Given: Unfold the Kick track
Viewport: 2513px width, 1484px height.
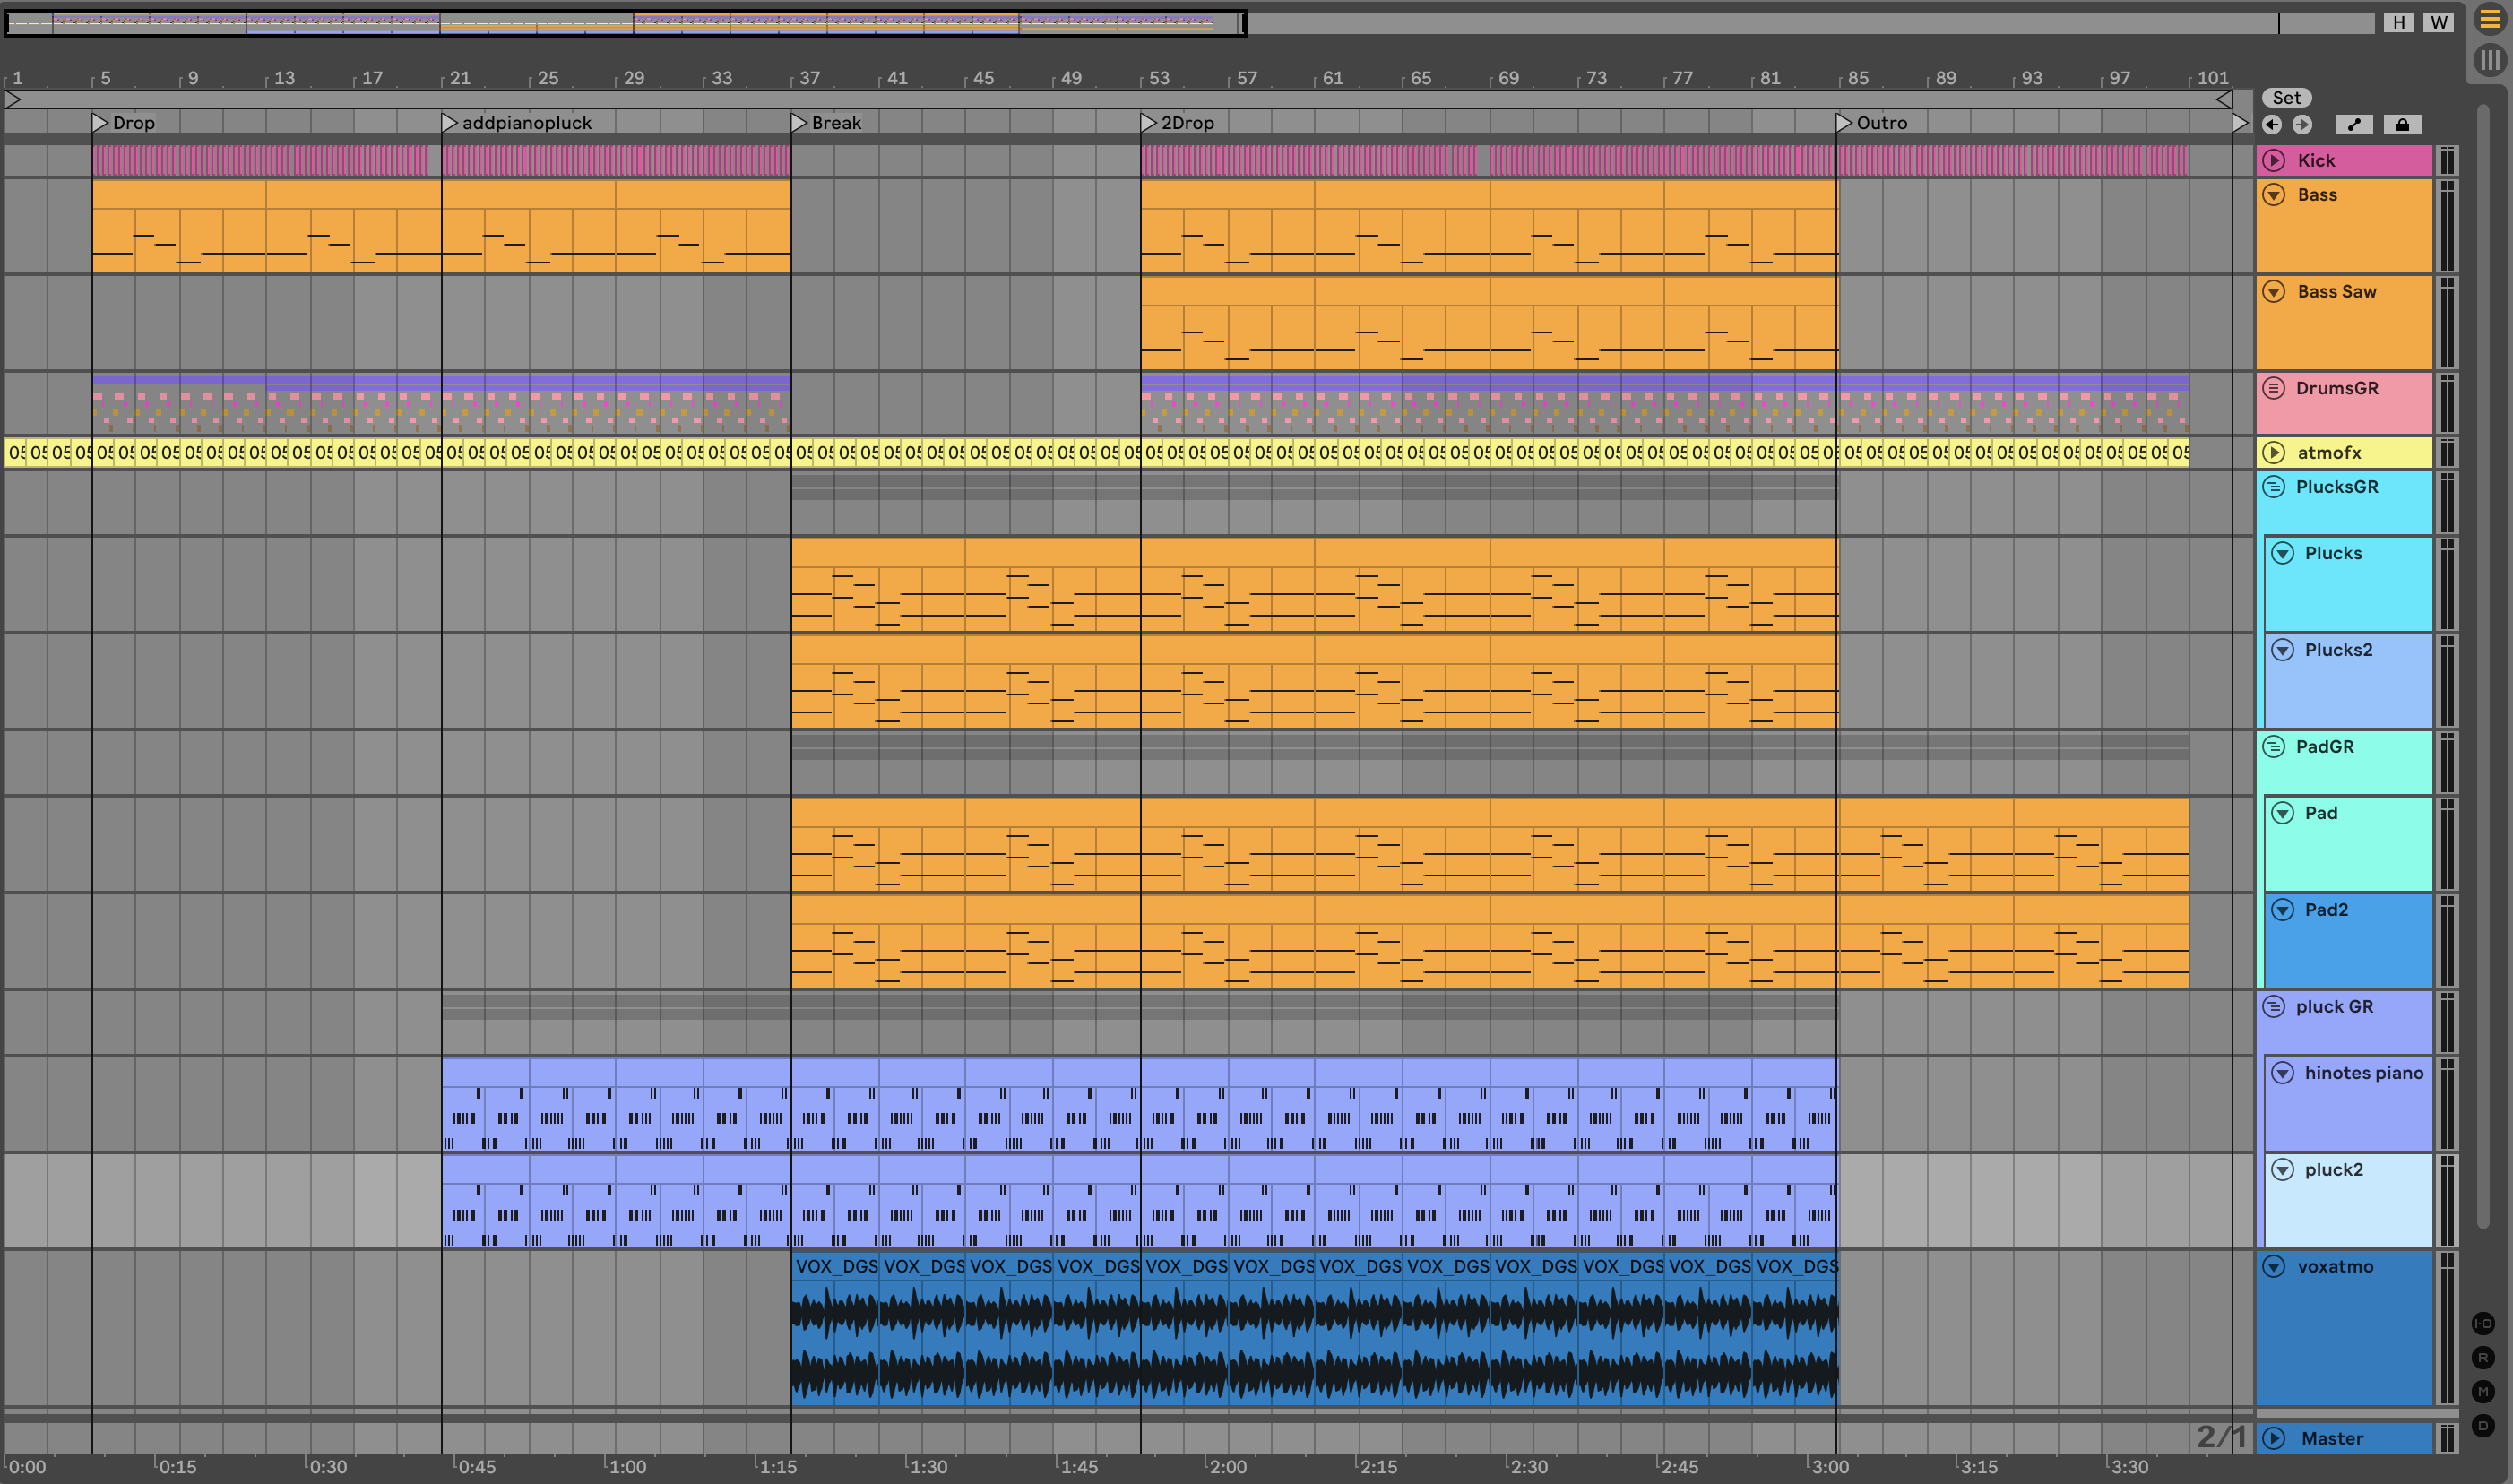Looking at the screenshot, I should (x=2274, y=160).
